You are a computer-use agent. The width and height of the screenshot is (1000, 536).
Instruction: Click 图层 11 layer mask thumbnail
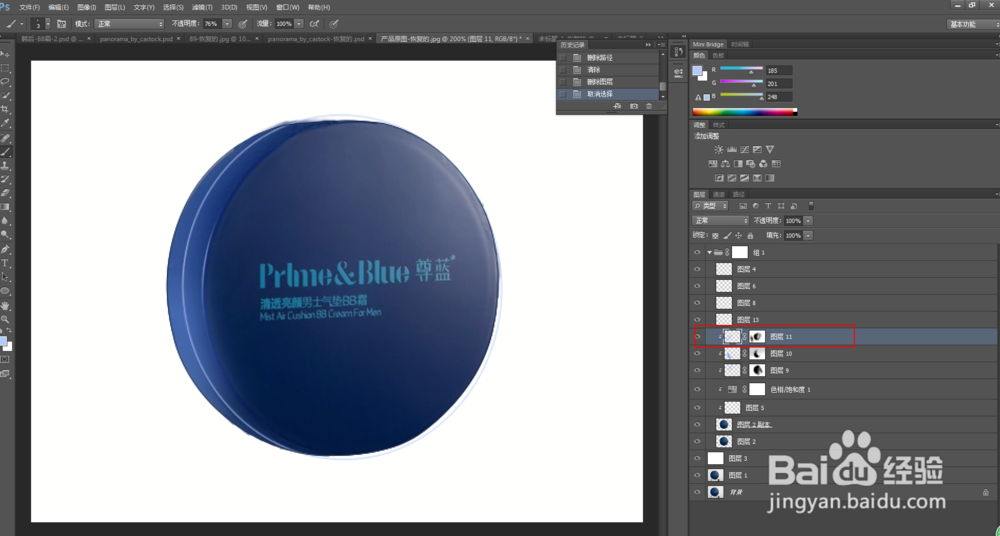click(757, 336)
